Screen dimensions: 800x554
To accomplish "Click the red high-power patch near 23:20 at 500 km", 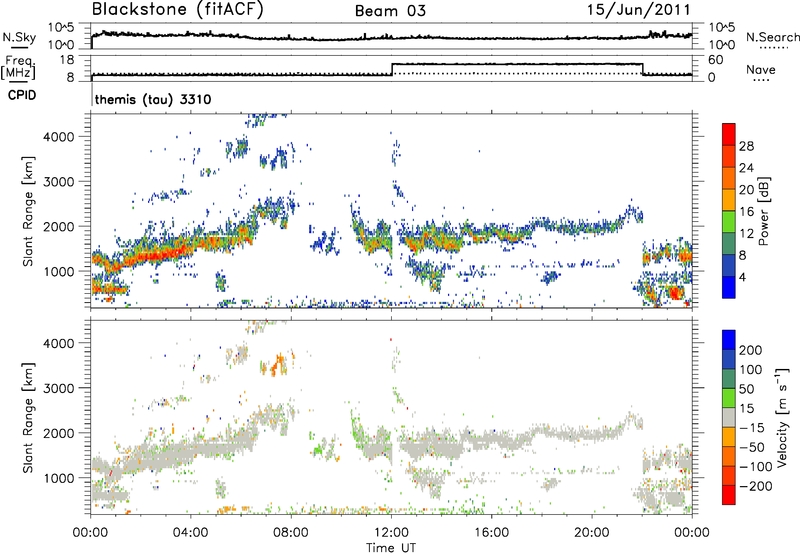I will coord(675,293).
